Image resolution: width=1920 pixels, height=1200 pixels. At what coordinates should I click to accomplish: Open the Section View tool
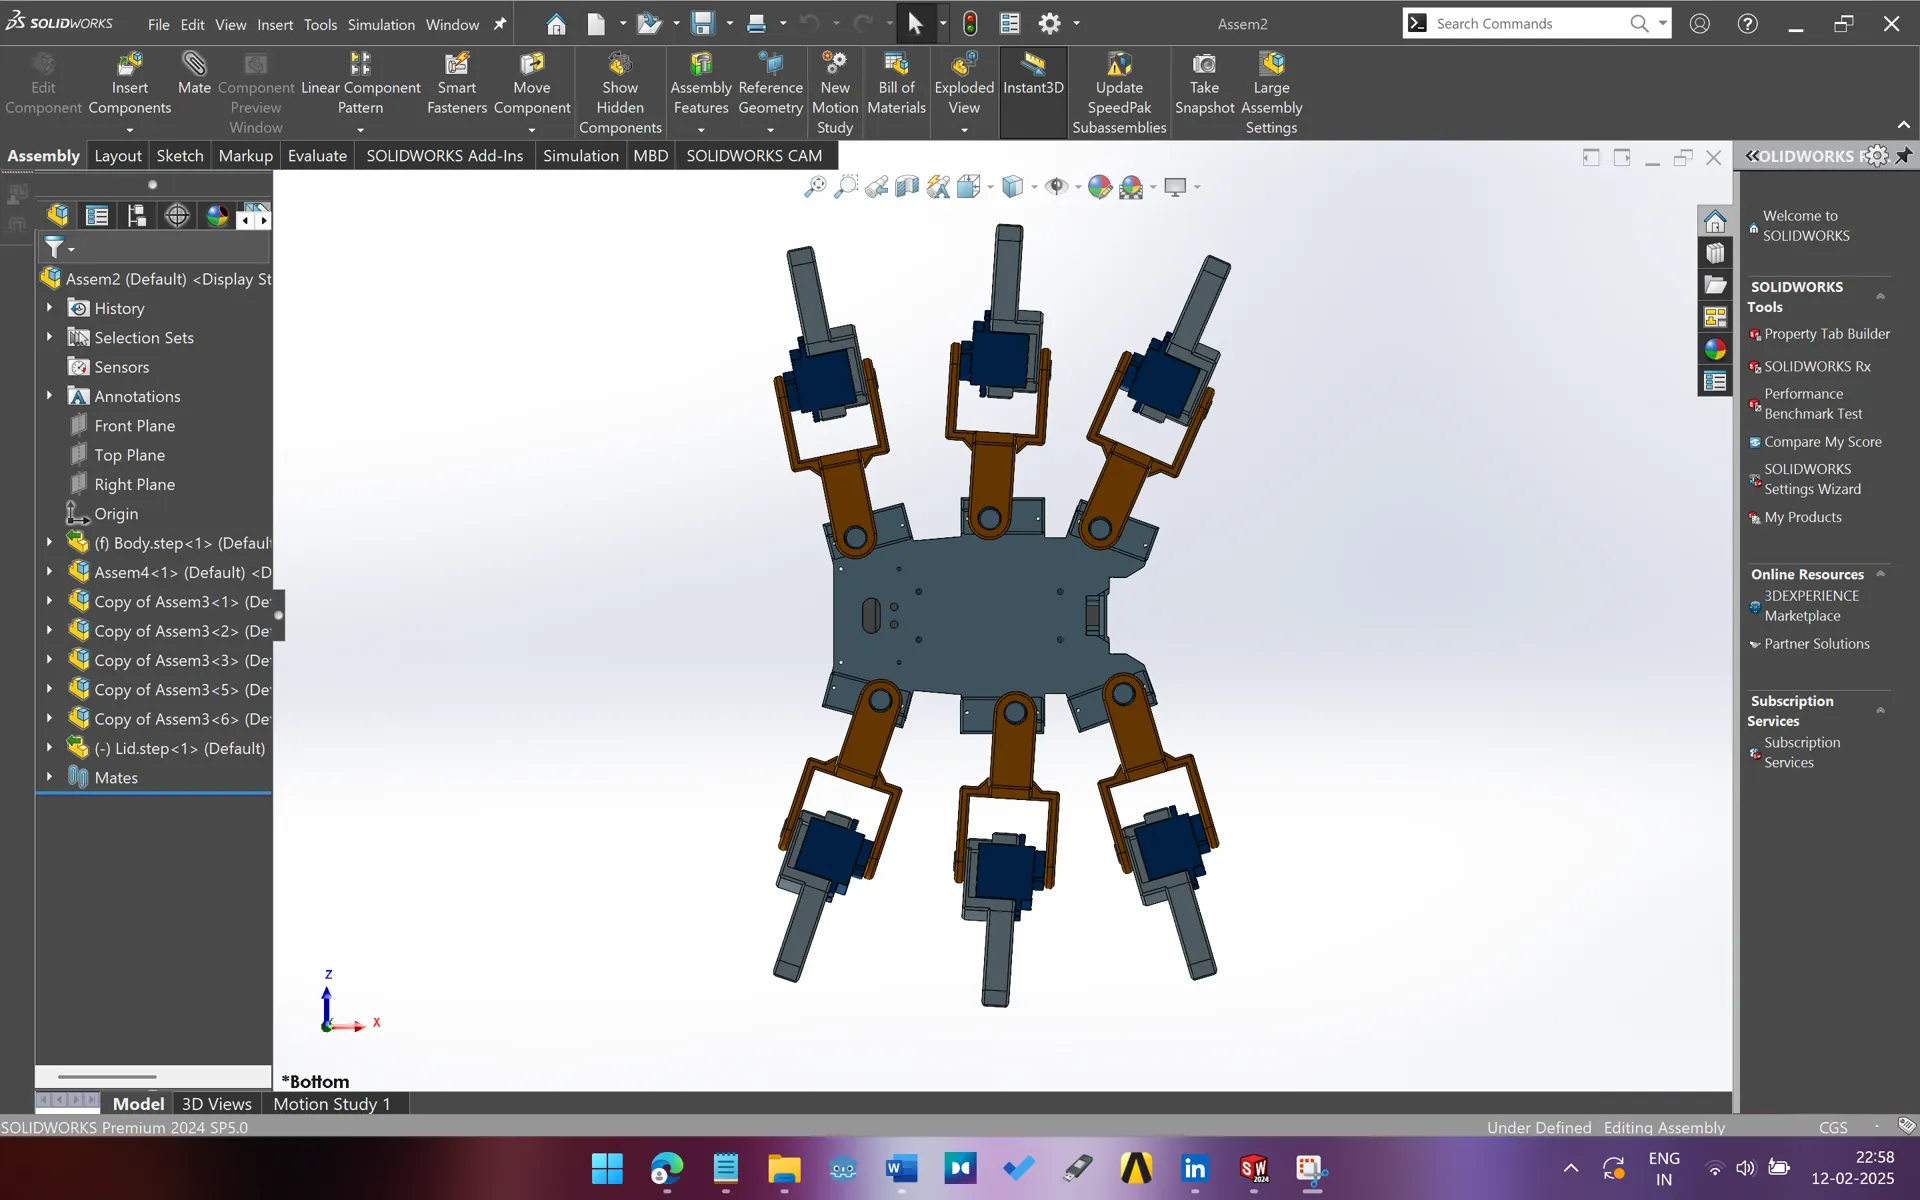pos(907,187)
